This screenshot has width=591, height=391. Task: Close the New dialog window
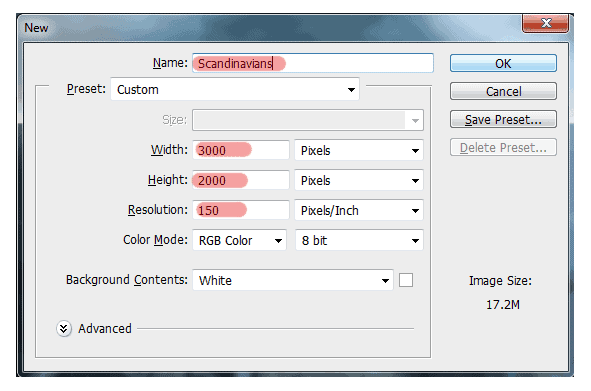[x=545, y=23]
